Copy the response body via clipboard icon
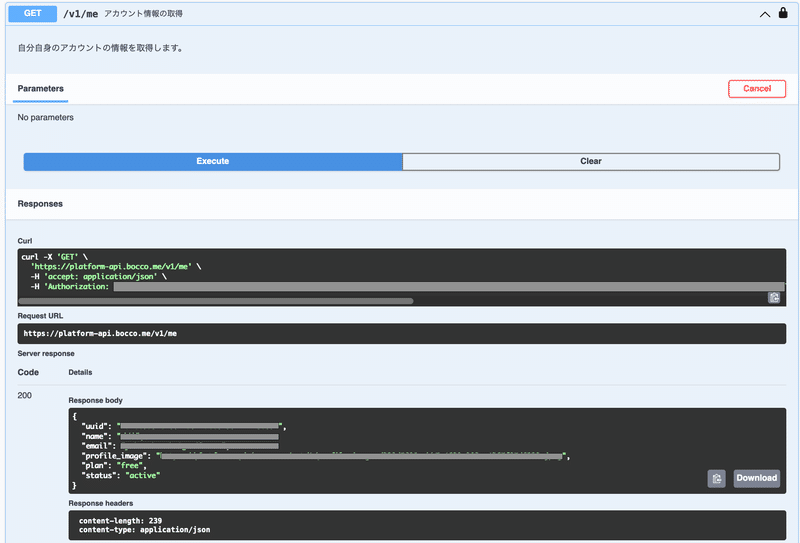 716,478
